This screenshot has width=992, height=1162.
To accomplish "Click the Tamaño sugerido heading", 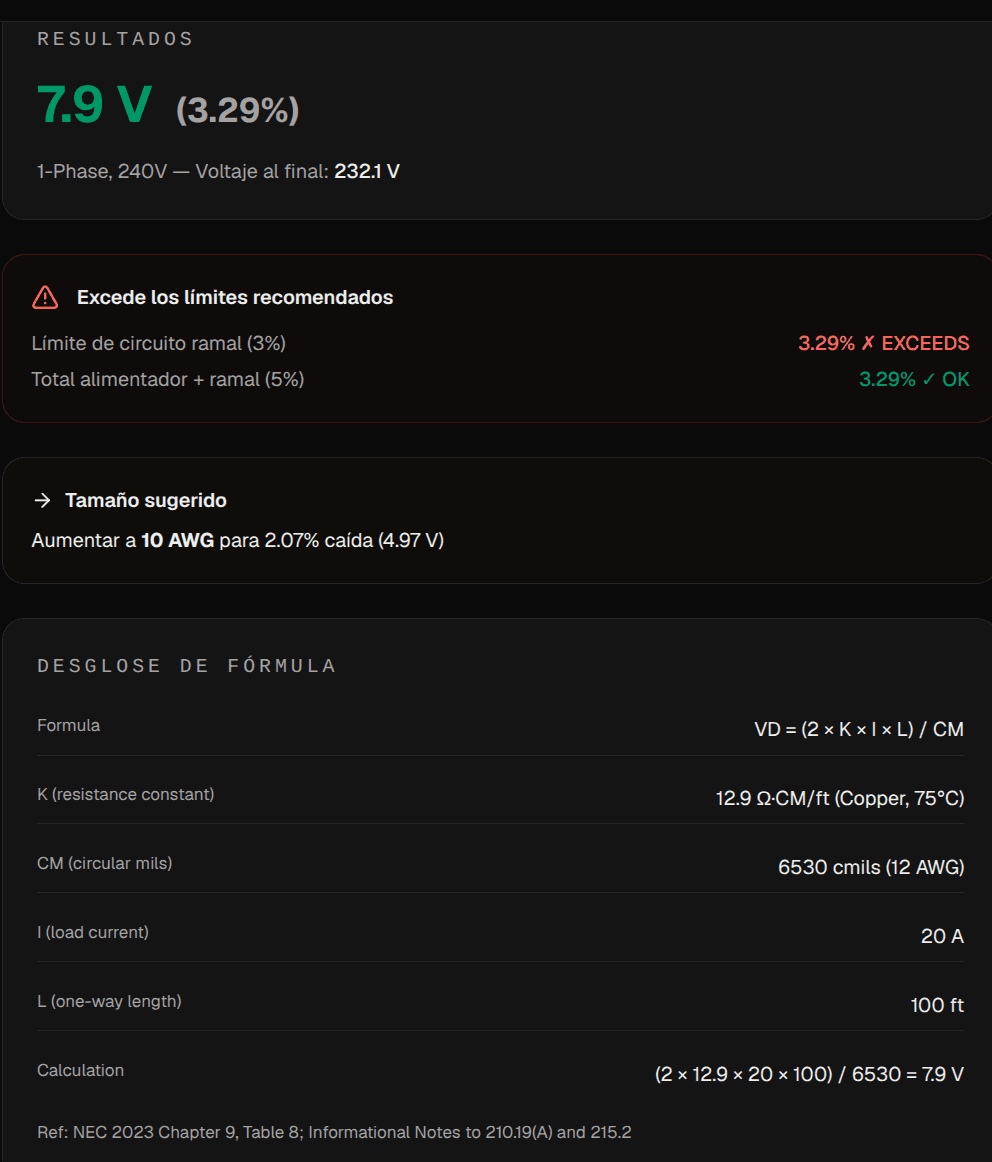I will point(146,500).
